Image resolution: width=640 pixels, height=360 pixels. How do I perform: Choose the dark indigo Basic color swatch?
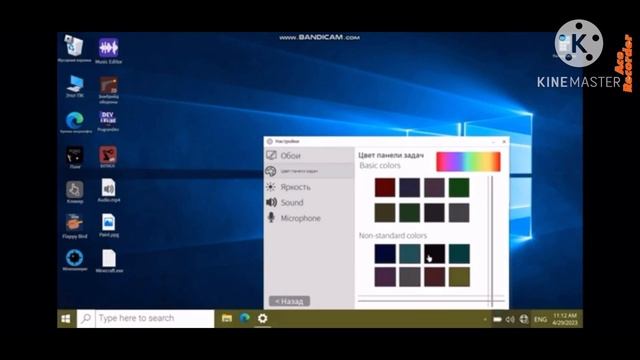[409, 187]
